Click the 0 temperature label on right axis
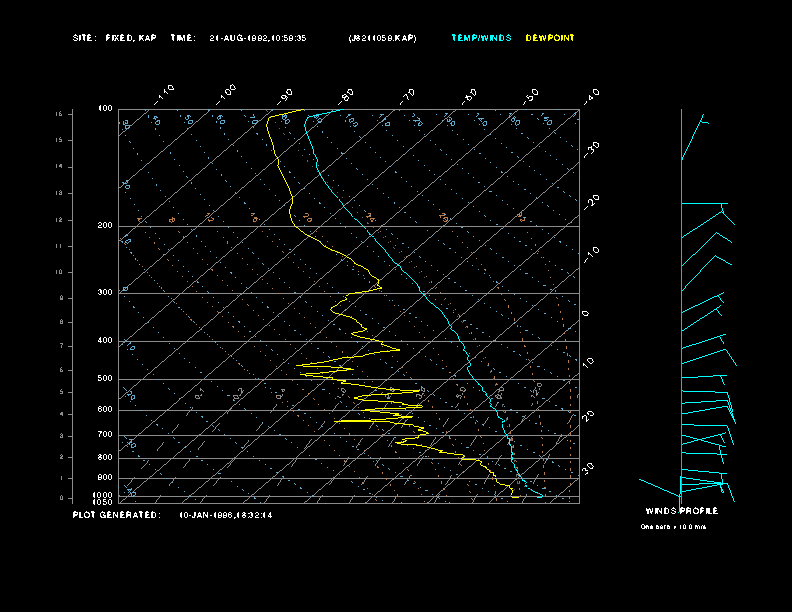Image resolution: width=792 pixels, height=612 pixels. (586, 313)
